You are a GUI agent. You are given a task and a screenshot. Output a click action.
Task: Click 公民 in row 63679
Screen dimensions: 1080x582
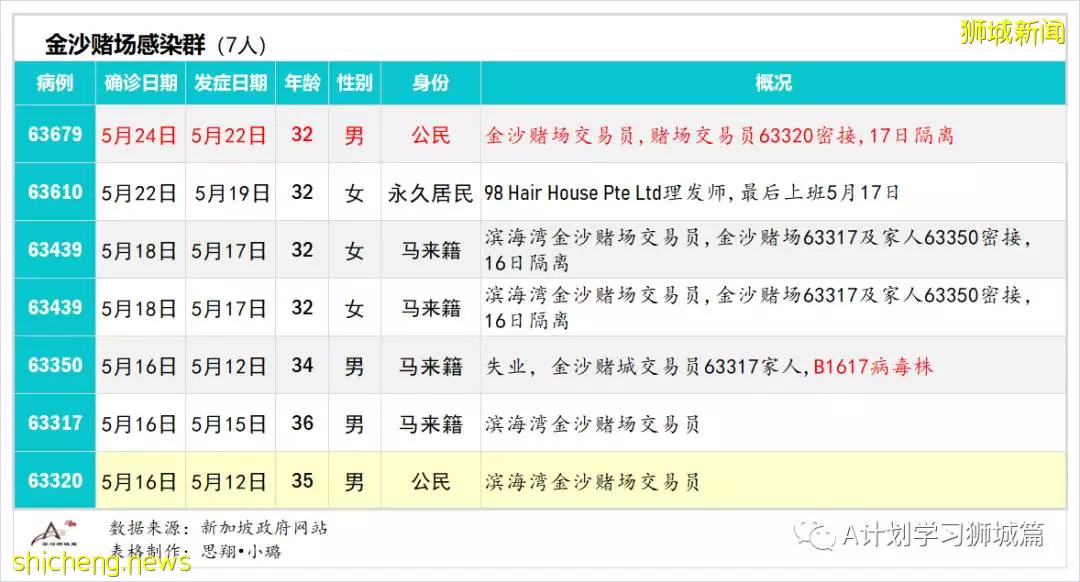pyautogui.click(x=430, y=135)
